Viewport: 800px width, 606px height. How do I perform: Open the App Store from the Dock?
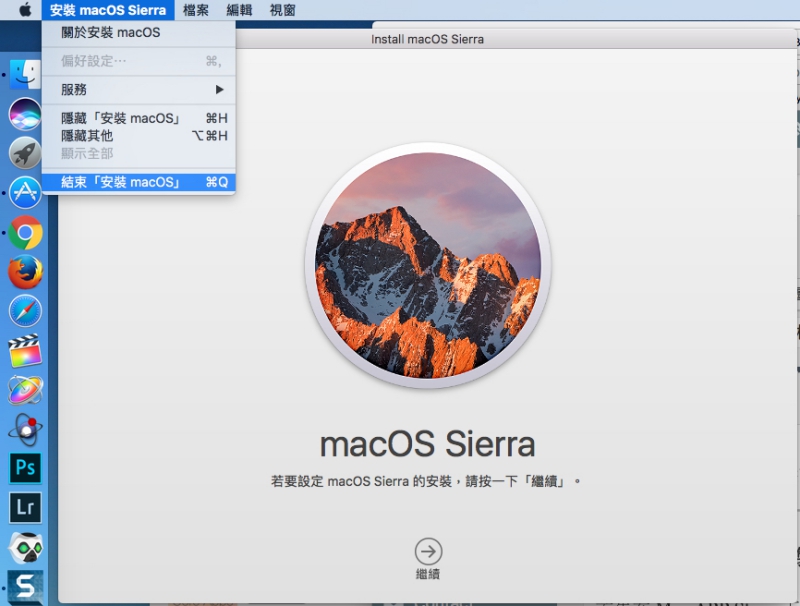coord(25,192)
